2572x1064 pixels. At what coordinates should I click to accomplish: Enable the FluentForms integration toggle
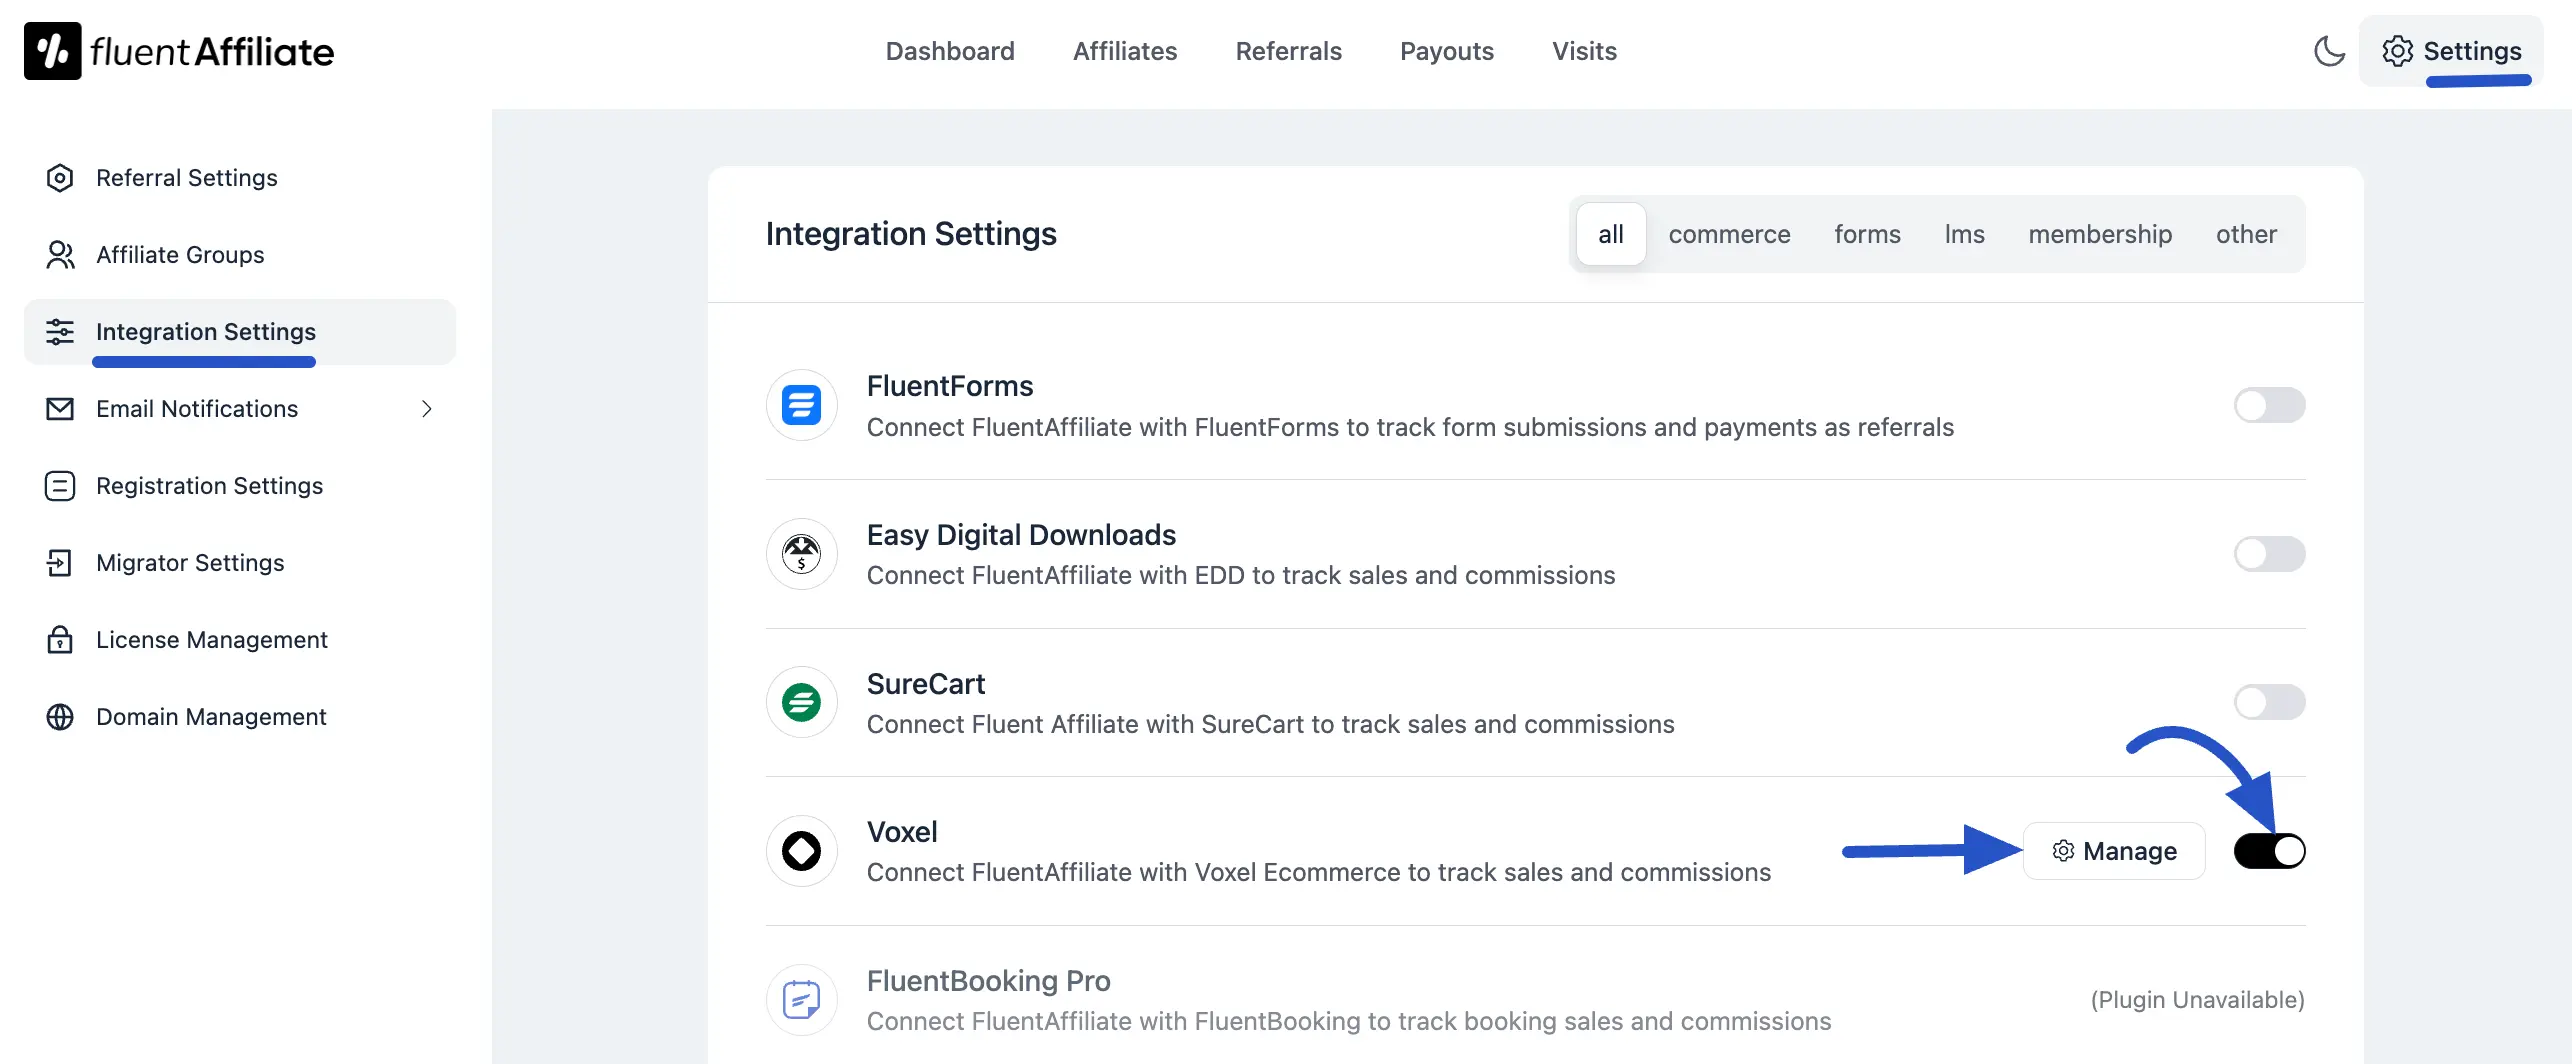pos(2269,405)
